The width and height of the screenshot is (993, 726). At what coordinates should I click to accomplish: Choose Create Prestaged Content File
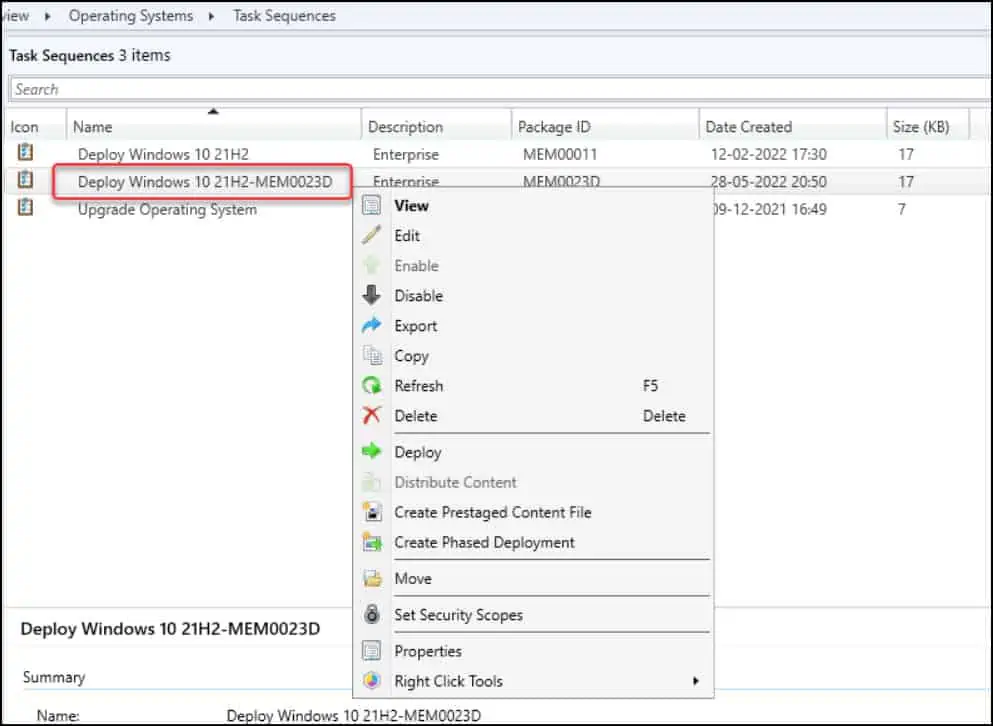coord(532,513)
